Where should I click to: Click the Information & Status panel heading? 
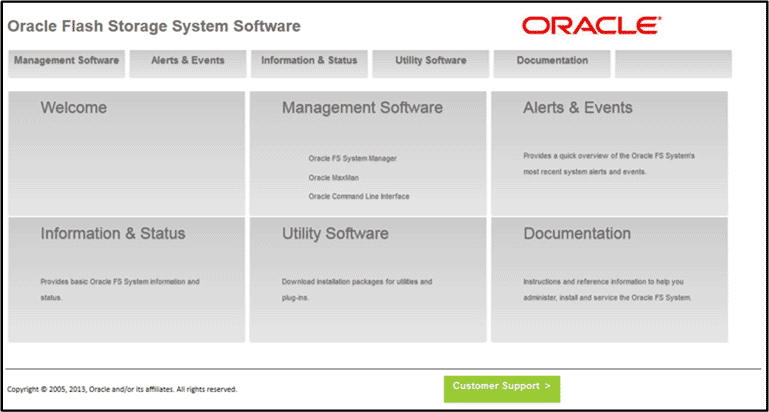coord(113,233)
